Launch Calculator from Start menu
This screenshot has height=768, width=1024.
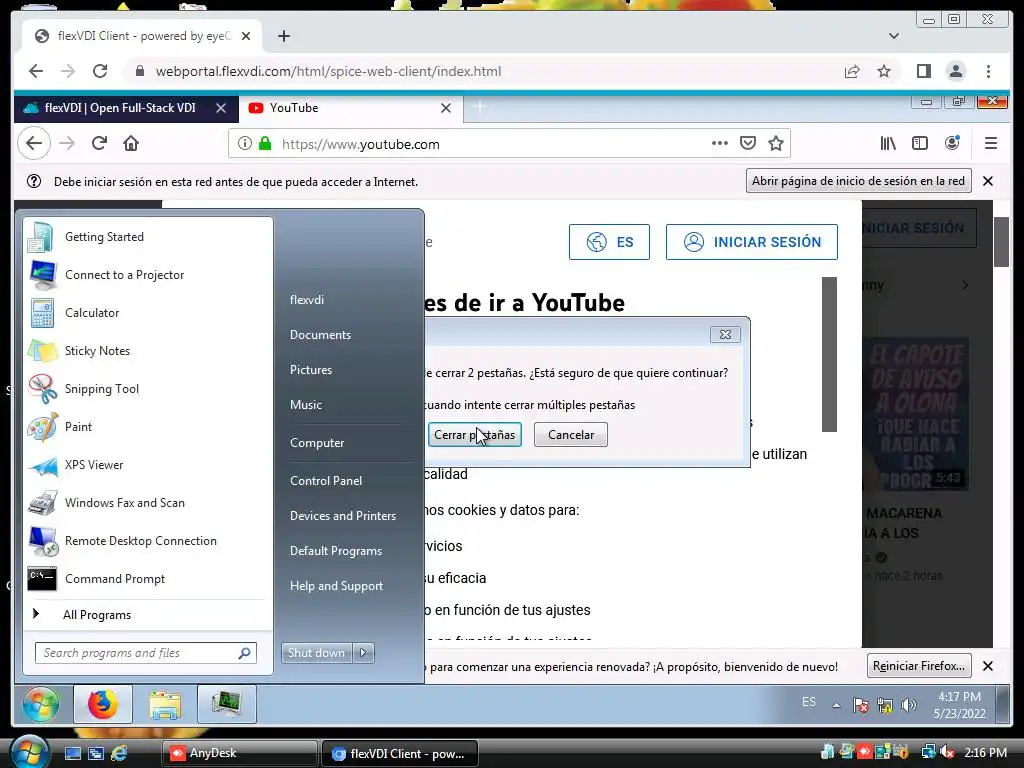coord(148,313)
